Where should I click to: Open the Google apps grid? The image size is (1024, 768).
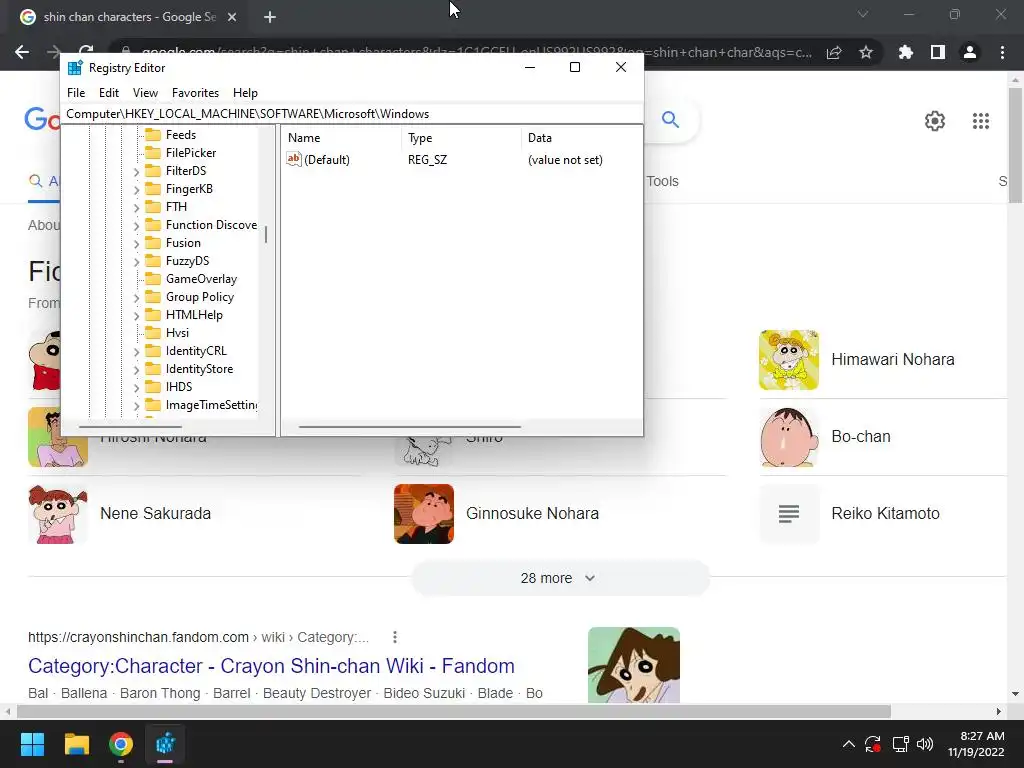(981, 121)
